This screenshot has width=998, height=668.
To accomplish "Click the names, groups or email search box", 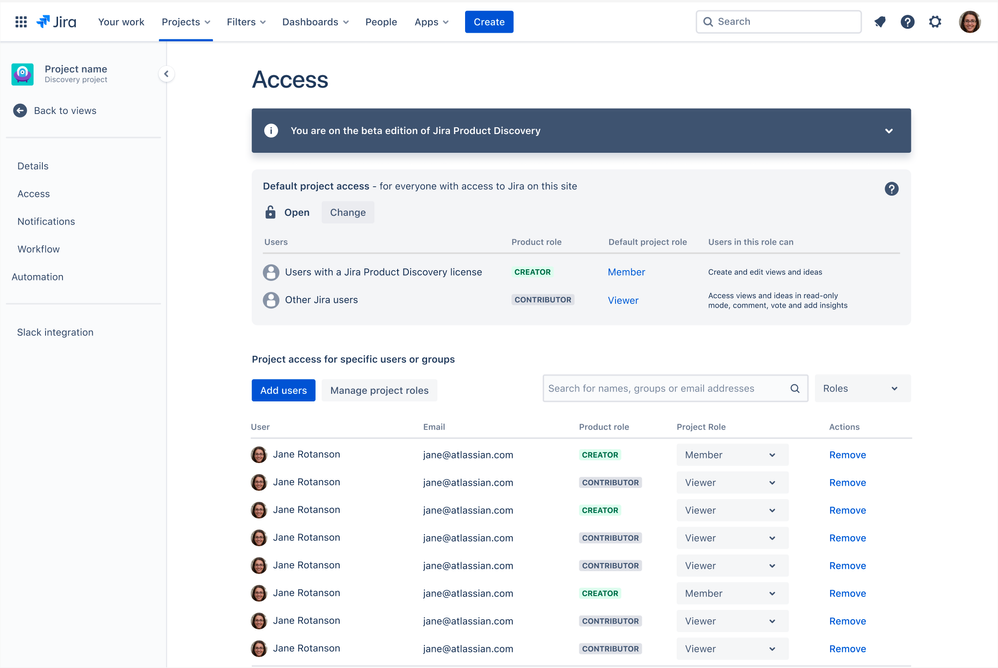I will 675,389.
